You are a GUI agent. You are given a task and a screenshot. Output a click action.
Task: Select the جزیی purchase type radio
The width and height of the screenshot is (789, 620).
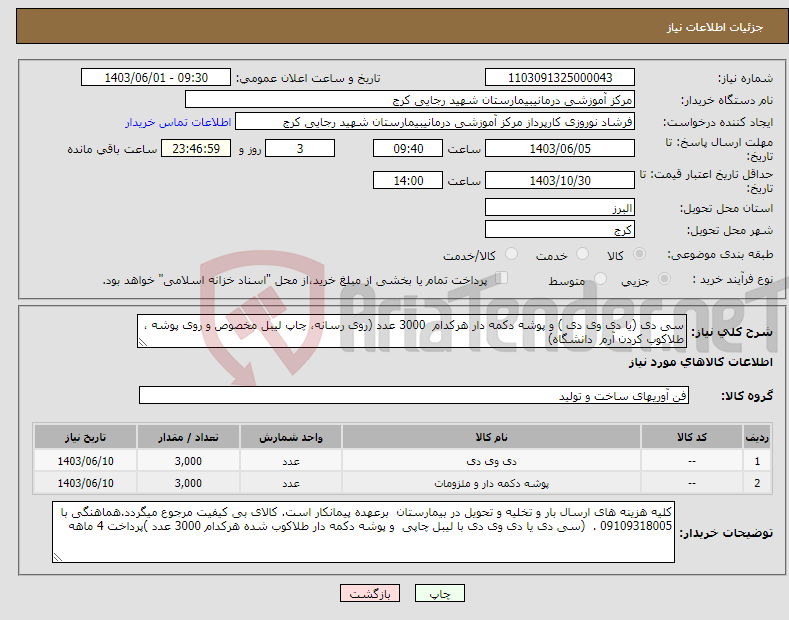coord(664,278)
